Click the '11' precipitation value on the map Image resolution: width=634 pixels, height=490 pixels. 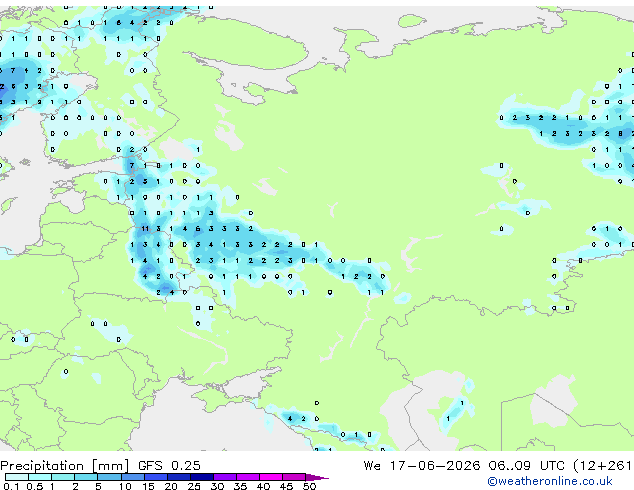pos(145,229)
